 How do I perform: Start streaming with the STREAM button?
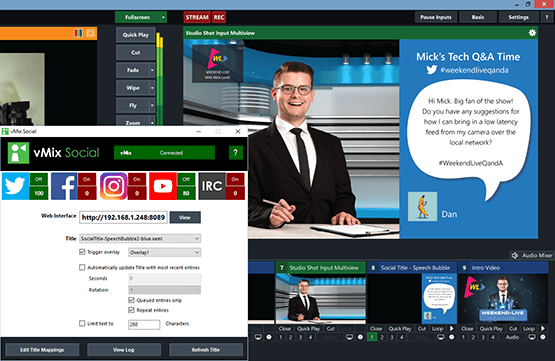(x=197, y=17)
